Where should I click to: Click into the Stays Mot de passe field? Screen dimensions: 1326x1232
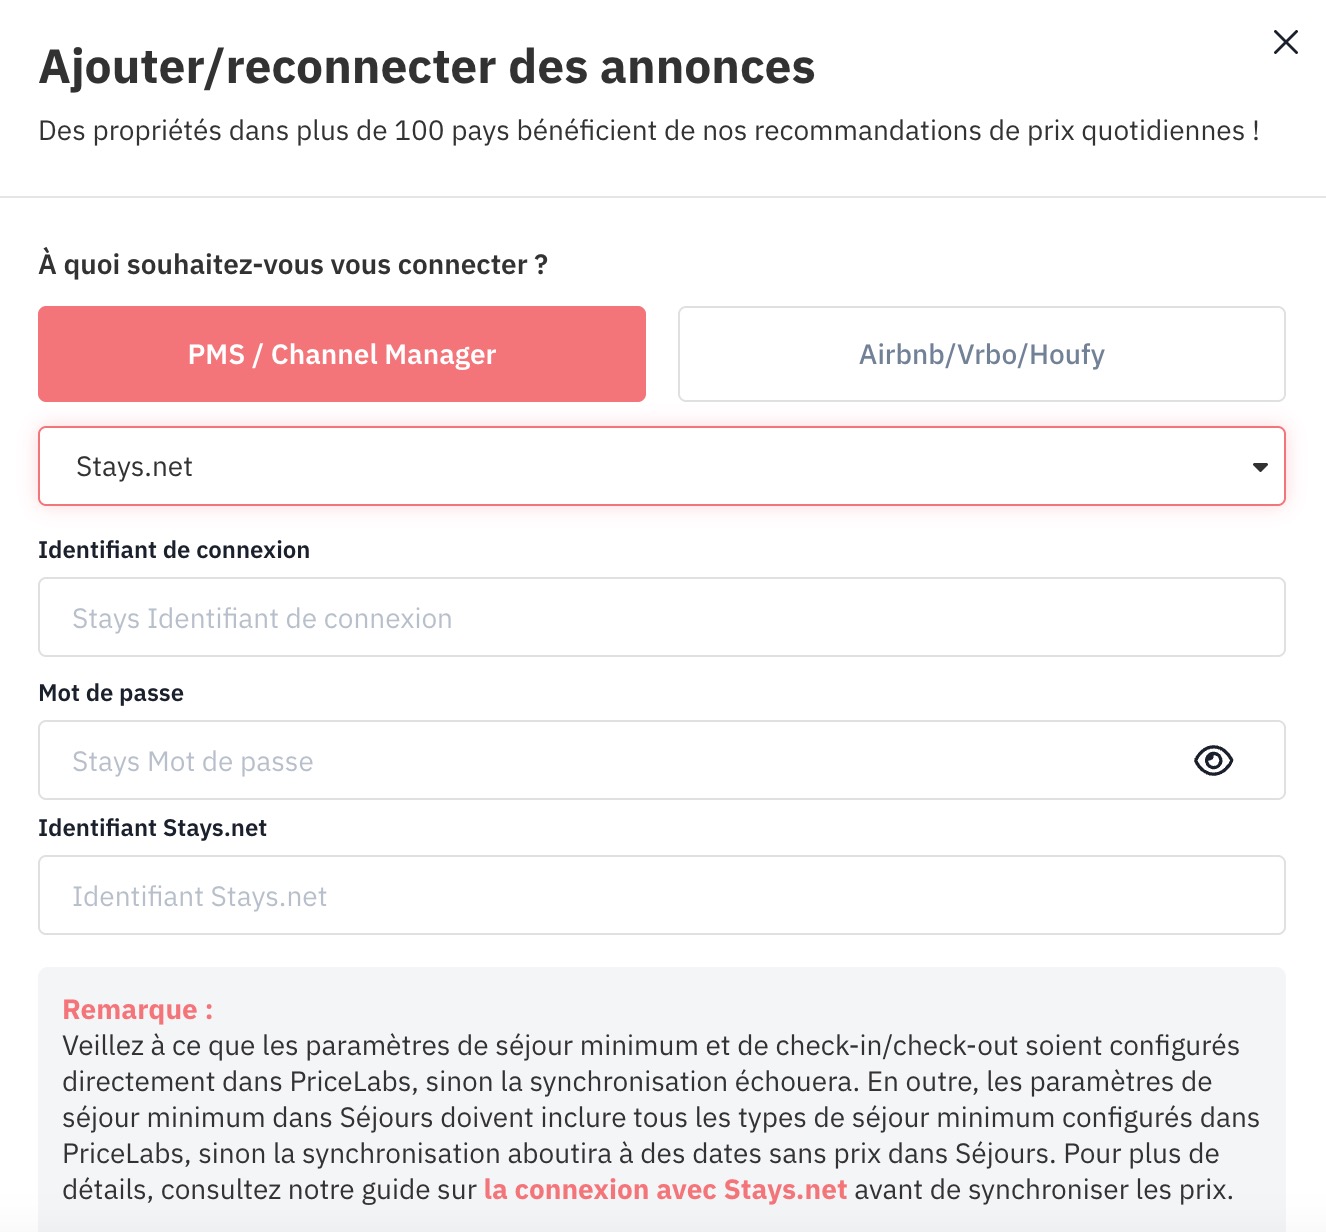pyautogui.click(x=662, y=761)
